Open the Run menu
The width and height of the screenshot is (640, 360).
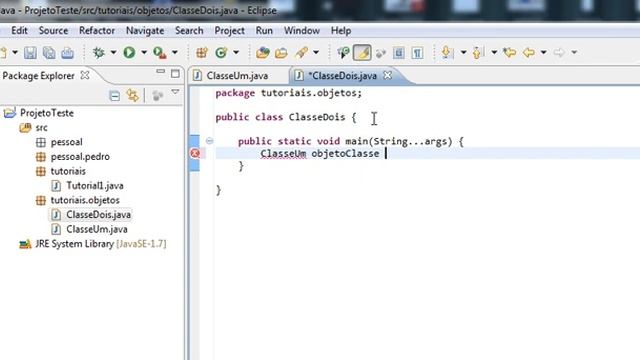coord(264,31)
